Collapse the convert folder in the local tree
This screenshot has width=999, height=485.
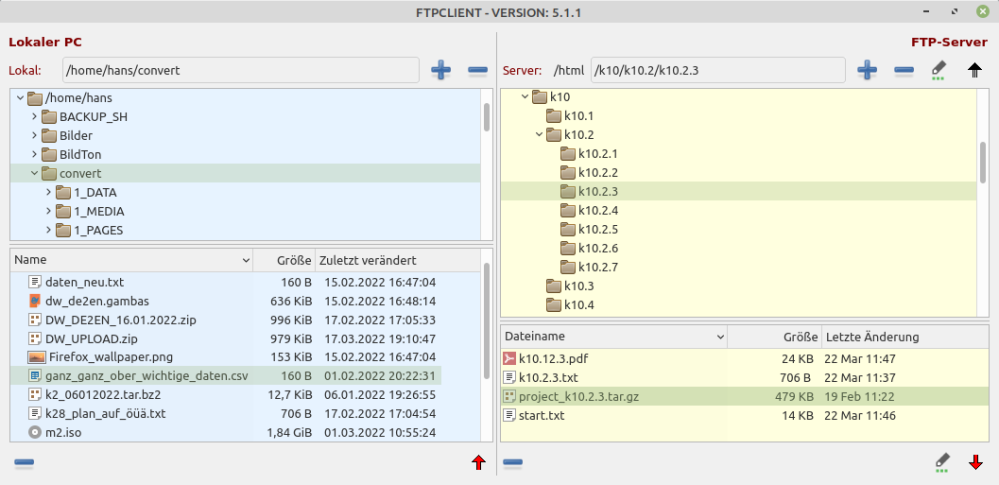coord(34,173)
